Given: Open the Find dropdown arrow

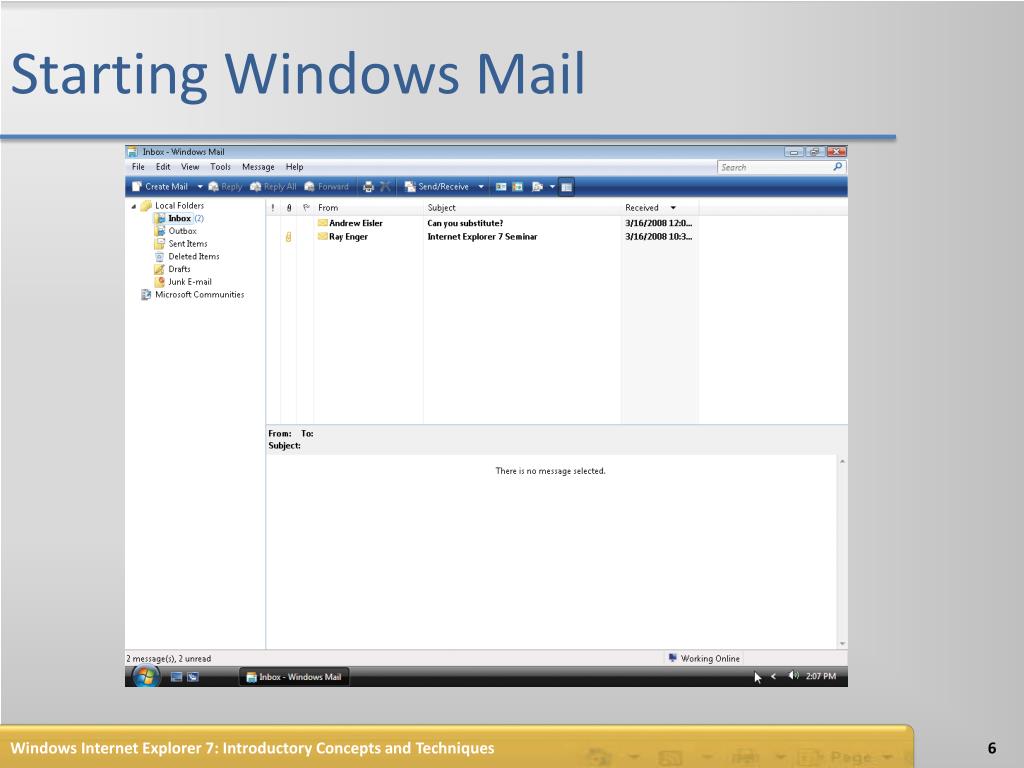Looking at the screenshot, I should [x=552, y=187].
